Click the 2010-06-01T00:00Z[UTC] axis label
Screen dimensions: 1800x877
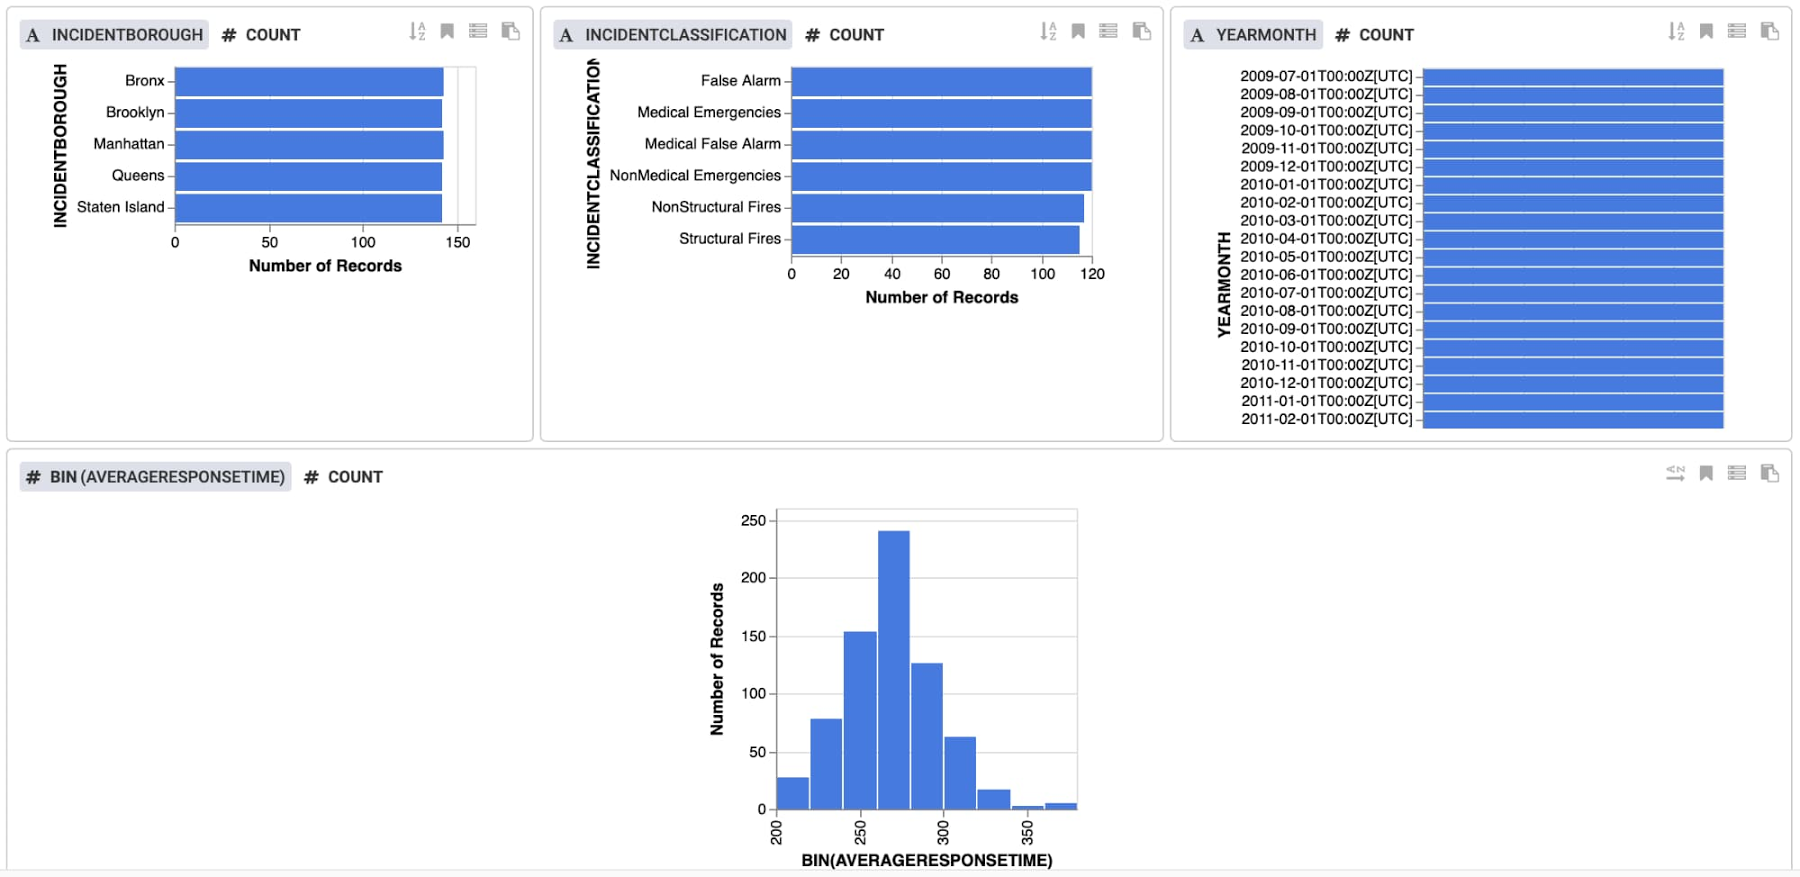pyautogui.click(x=1326, y=274)
